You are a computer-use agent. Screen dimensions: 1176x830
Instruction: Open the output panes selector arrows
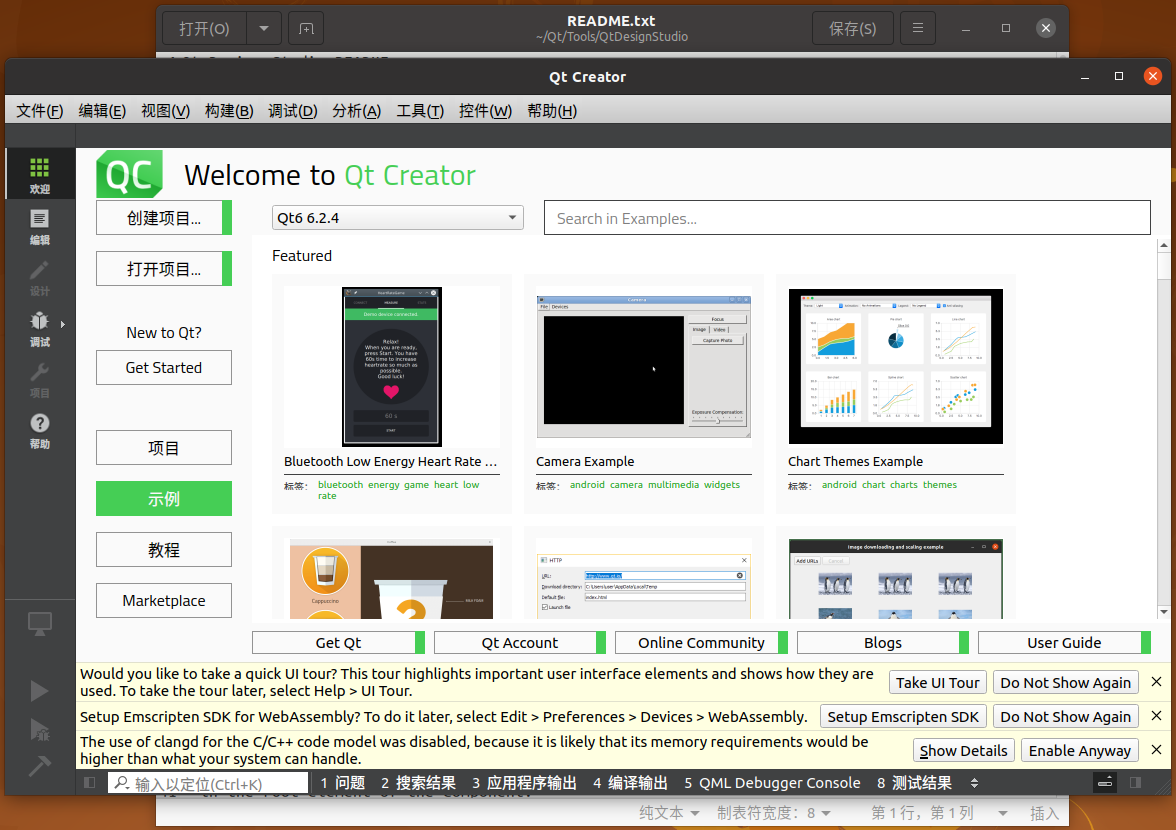pos(974,783)
